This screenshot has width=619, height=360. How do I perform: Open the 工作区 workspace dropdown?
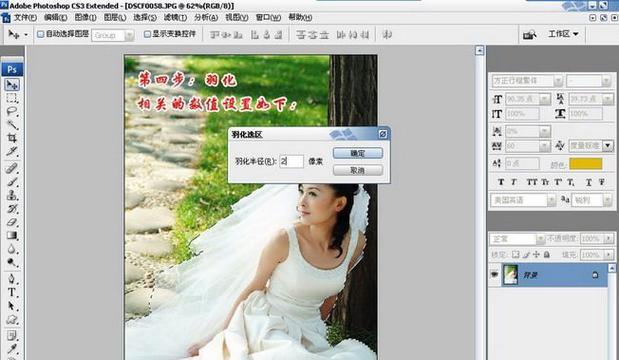[563, 34]
